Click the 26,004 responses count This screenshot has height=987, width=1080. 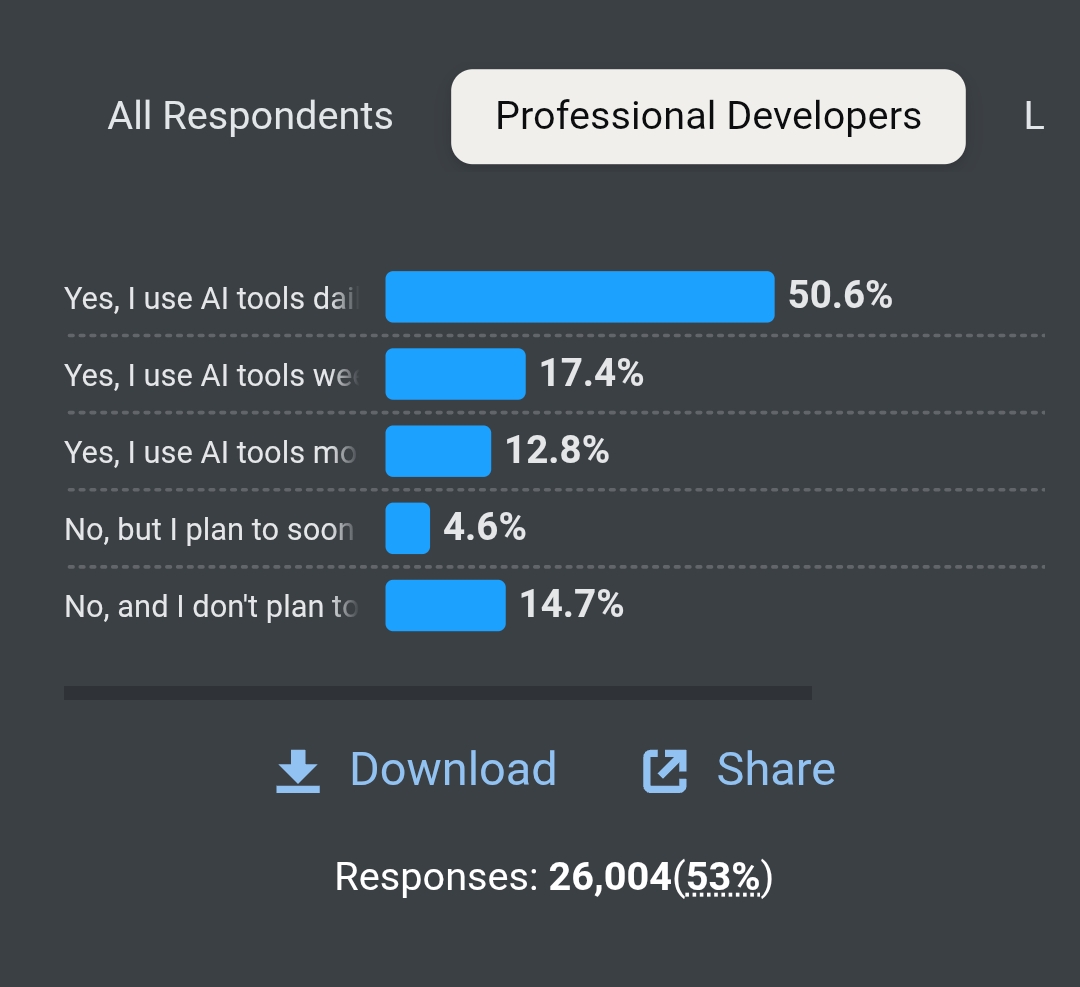[610, 877]
